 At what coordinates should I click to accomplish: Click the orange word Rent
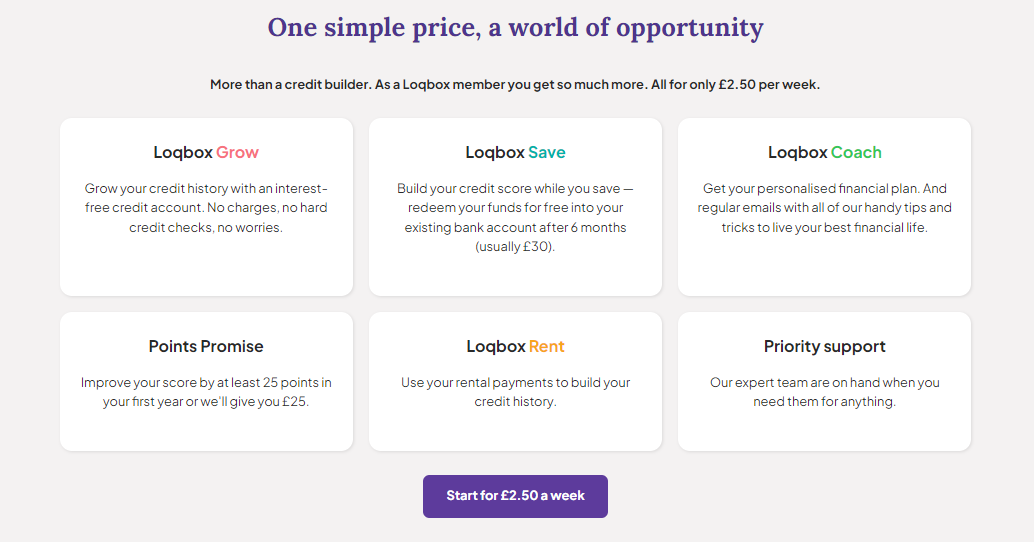[x=546, y=347]
